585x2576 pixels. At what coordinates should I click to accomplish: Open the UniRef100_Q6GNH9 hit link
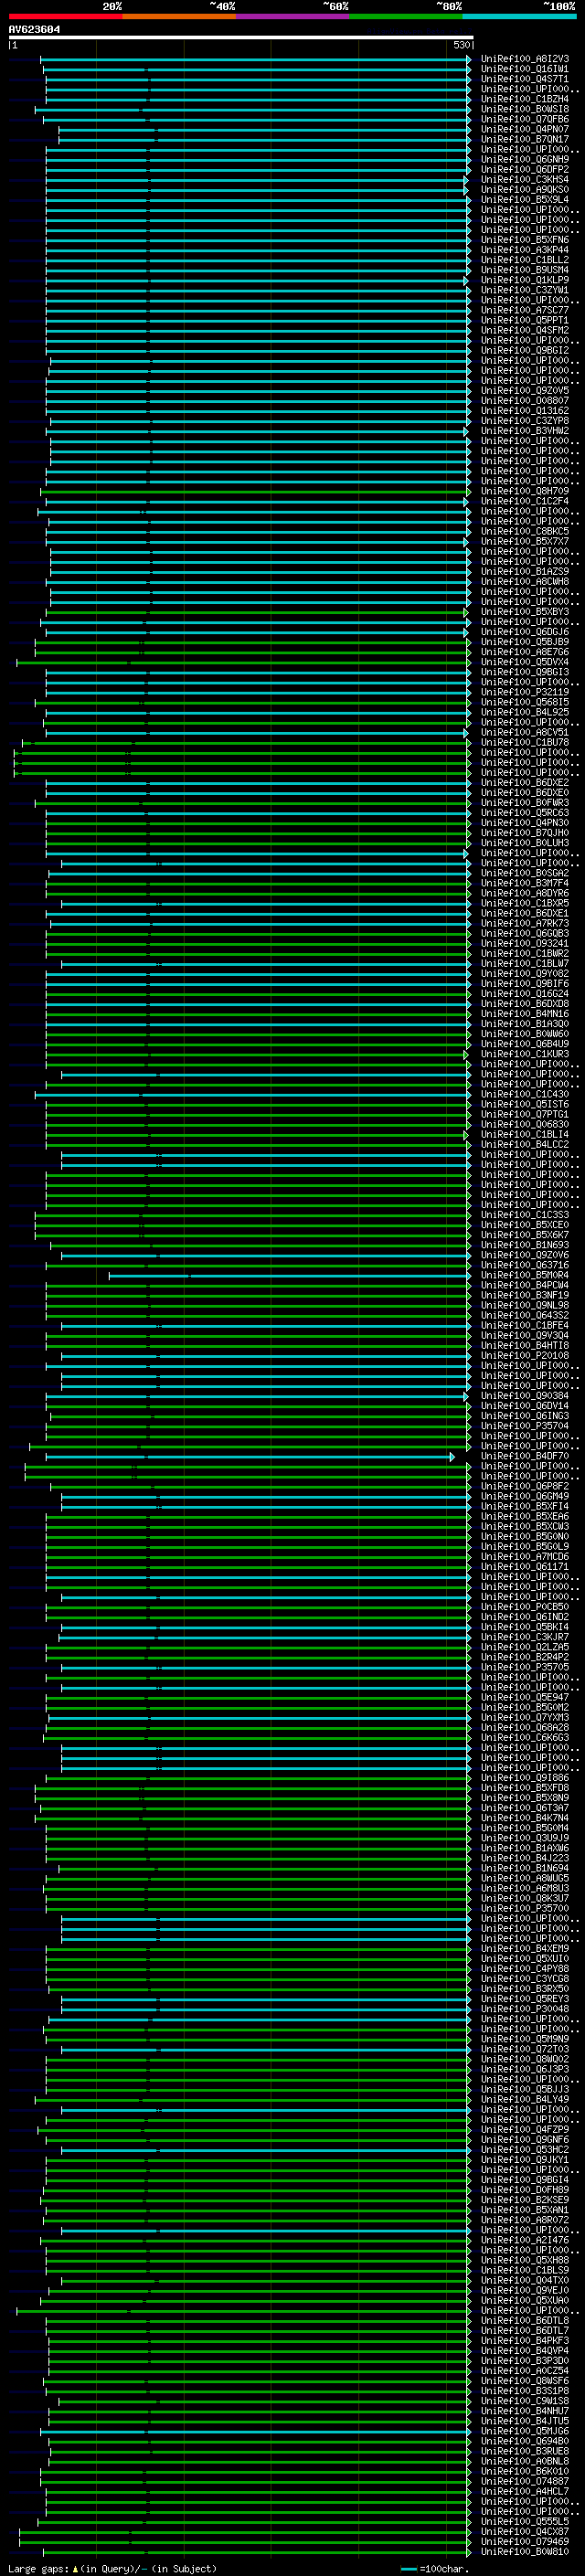pyautogui.click(x=525, y=159)
